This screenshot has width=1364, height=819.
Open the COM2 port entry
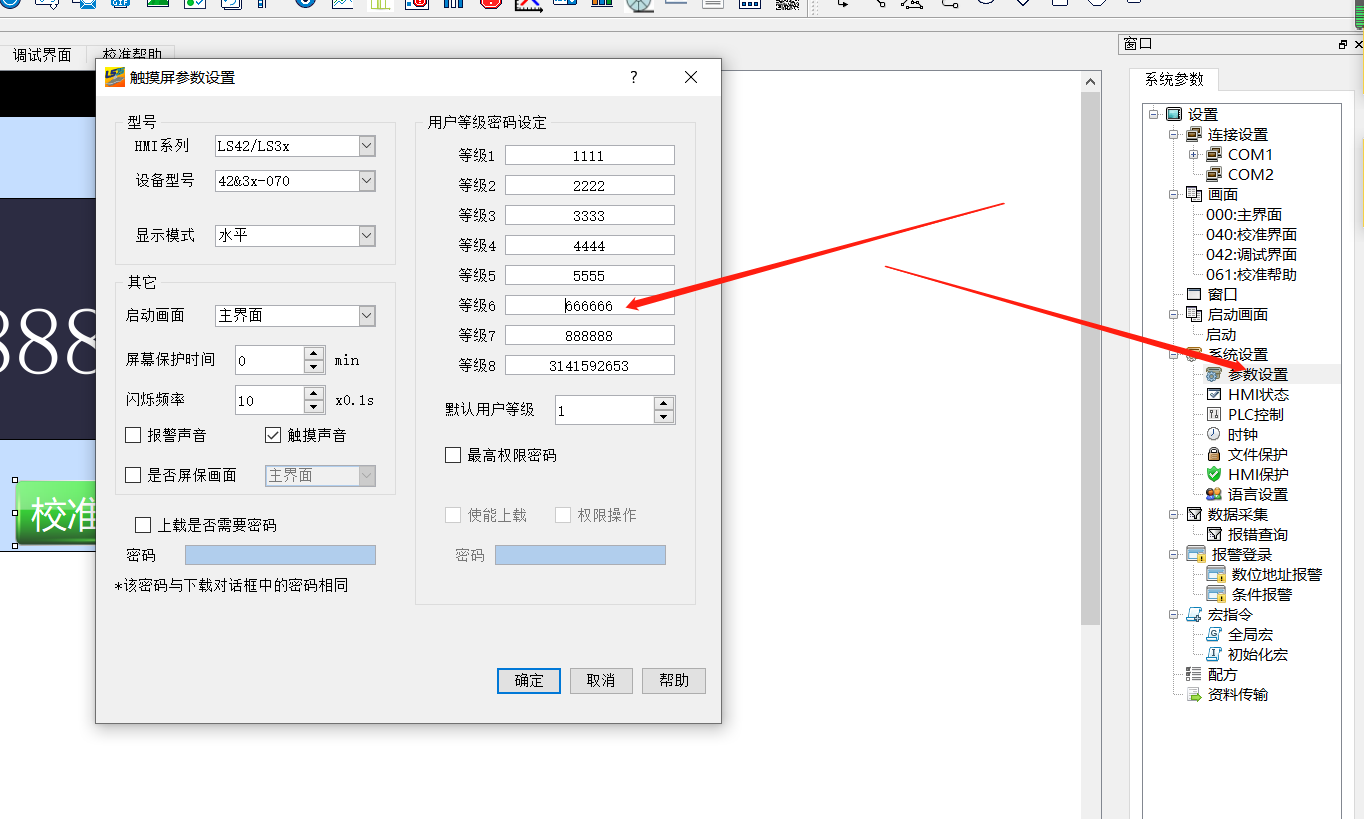pyautogui.click(x=1250, y=175)
